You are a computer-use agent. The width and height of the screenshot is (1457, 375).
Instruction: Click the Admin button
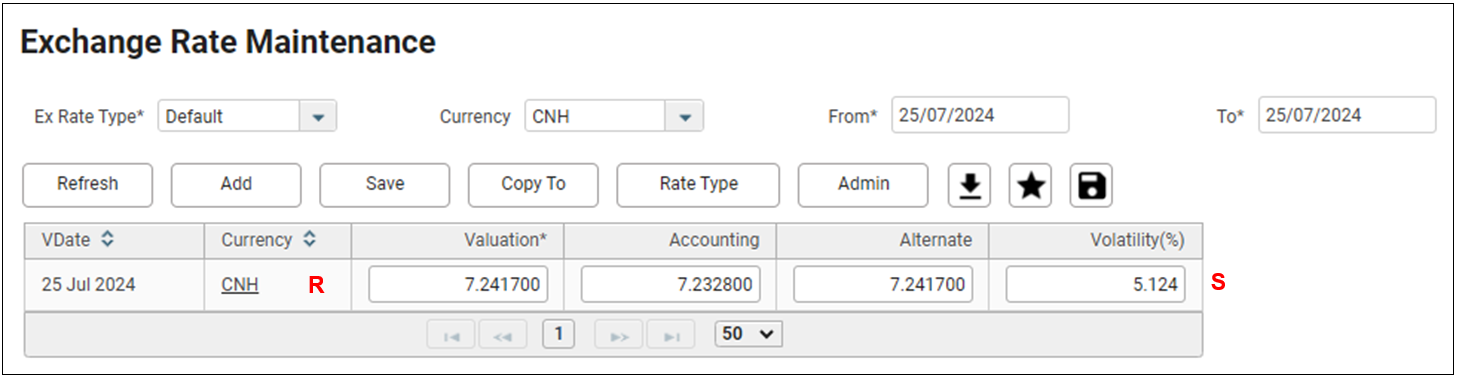pos(863,184)
